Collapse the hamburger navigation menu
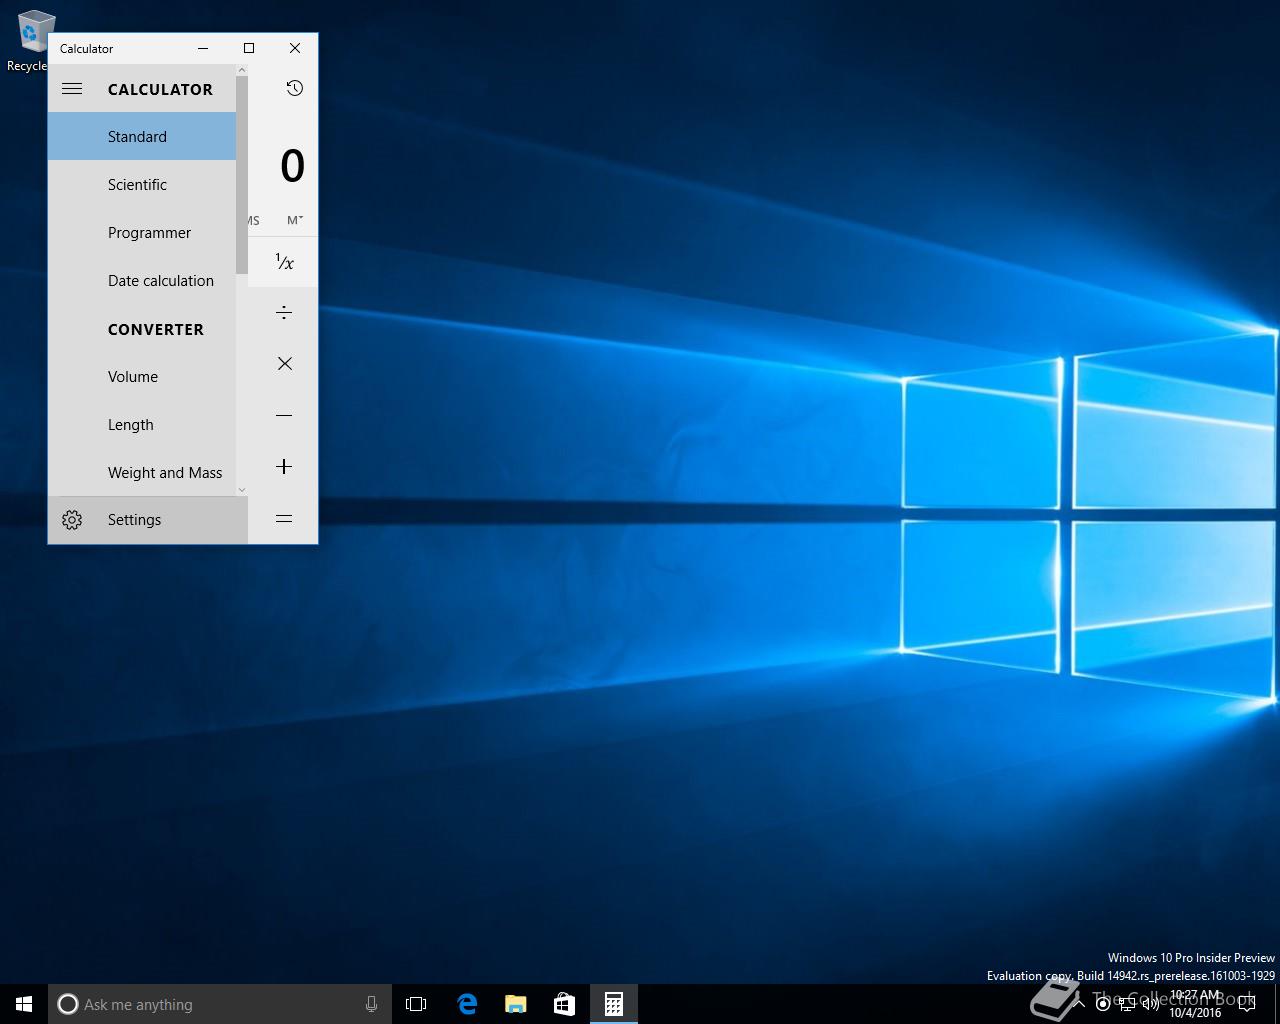The image size is (1280, 1024). pos(72,89)
